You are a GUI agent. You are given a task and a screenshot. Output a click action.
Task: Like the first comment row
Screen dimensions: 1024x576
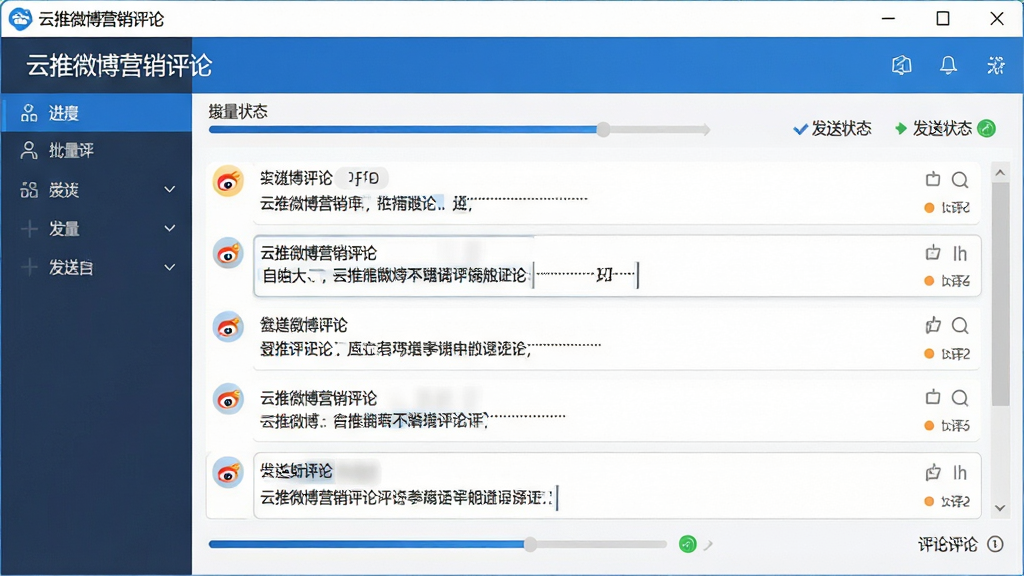click(x=933, y=179)
